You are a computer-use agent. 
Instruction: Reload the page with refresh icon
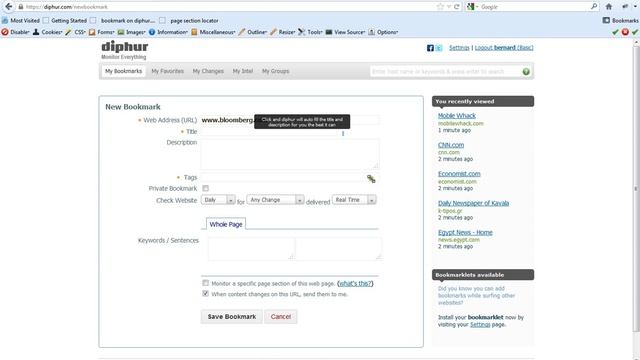click(457, 7)
